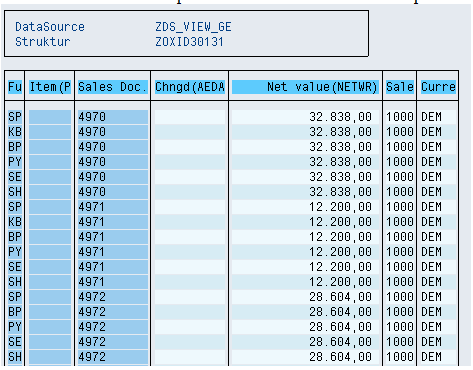Click KB function cell for document 4971
The width and height of the screenshot is (473, 370).
click(x=15, y=222)
